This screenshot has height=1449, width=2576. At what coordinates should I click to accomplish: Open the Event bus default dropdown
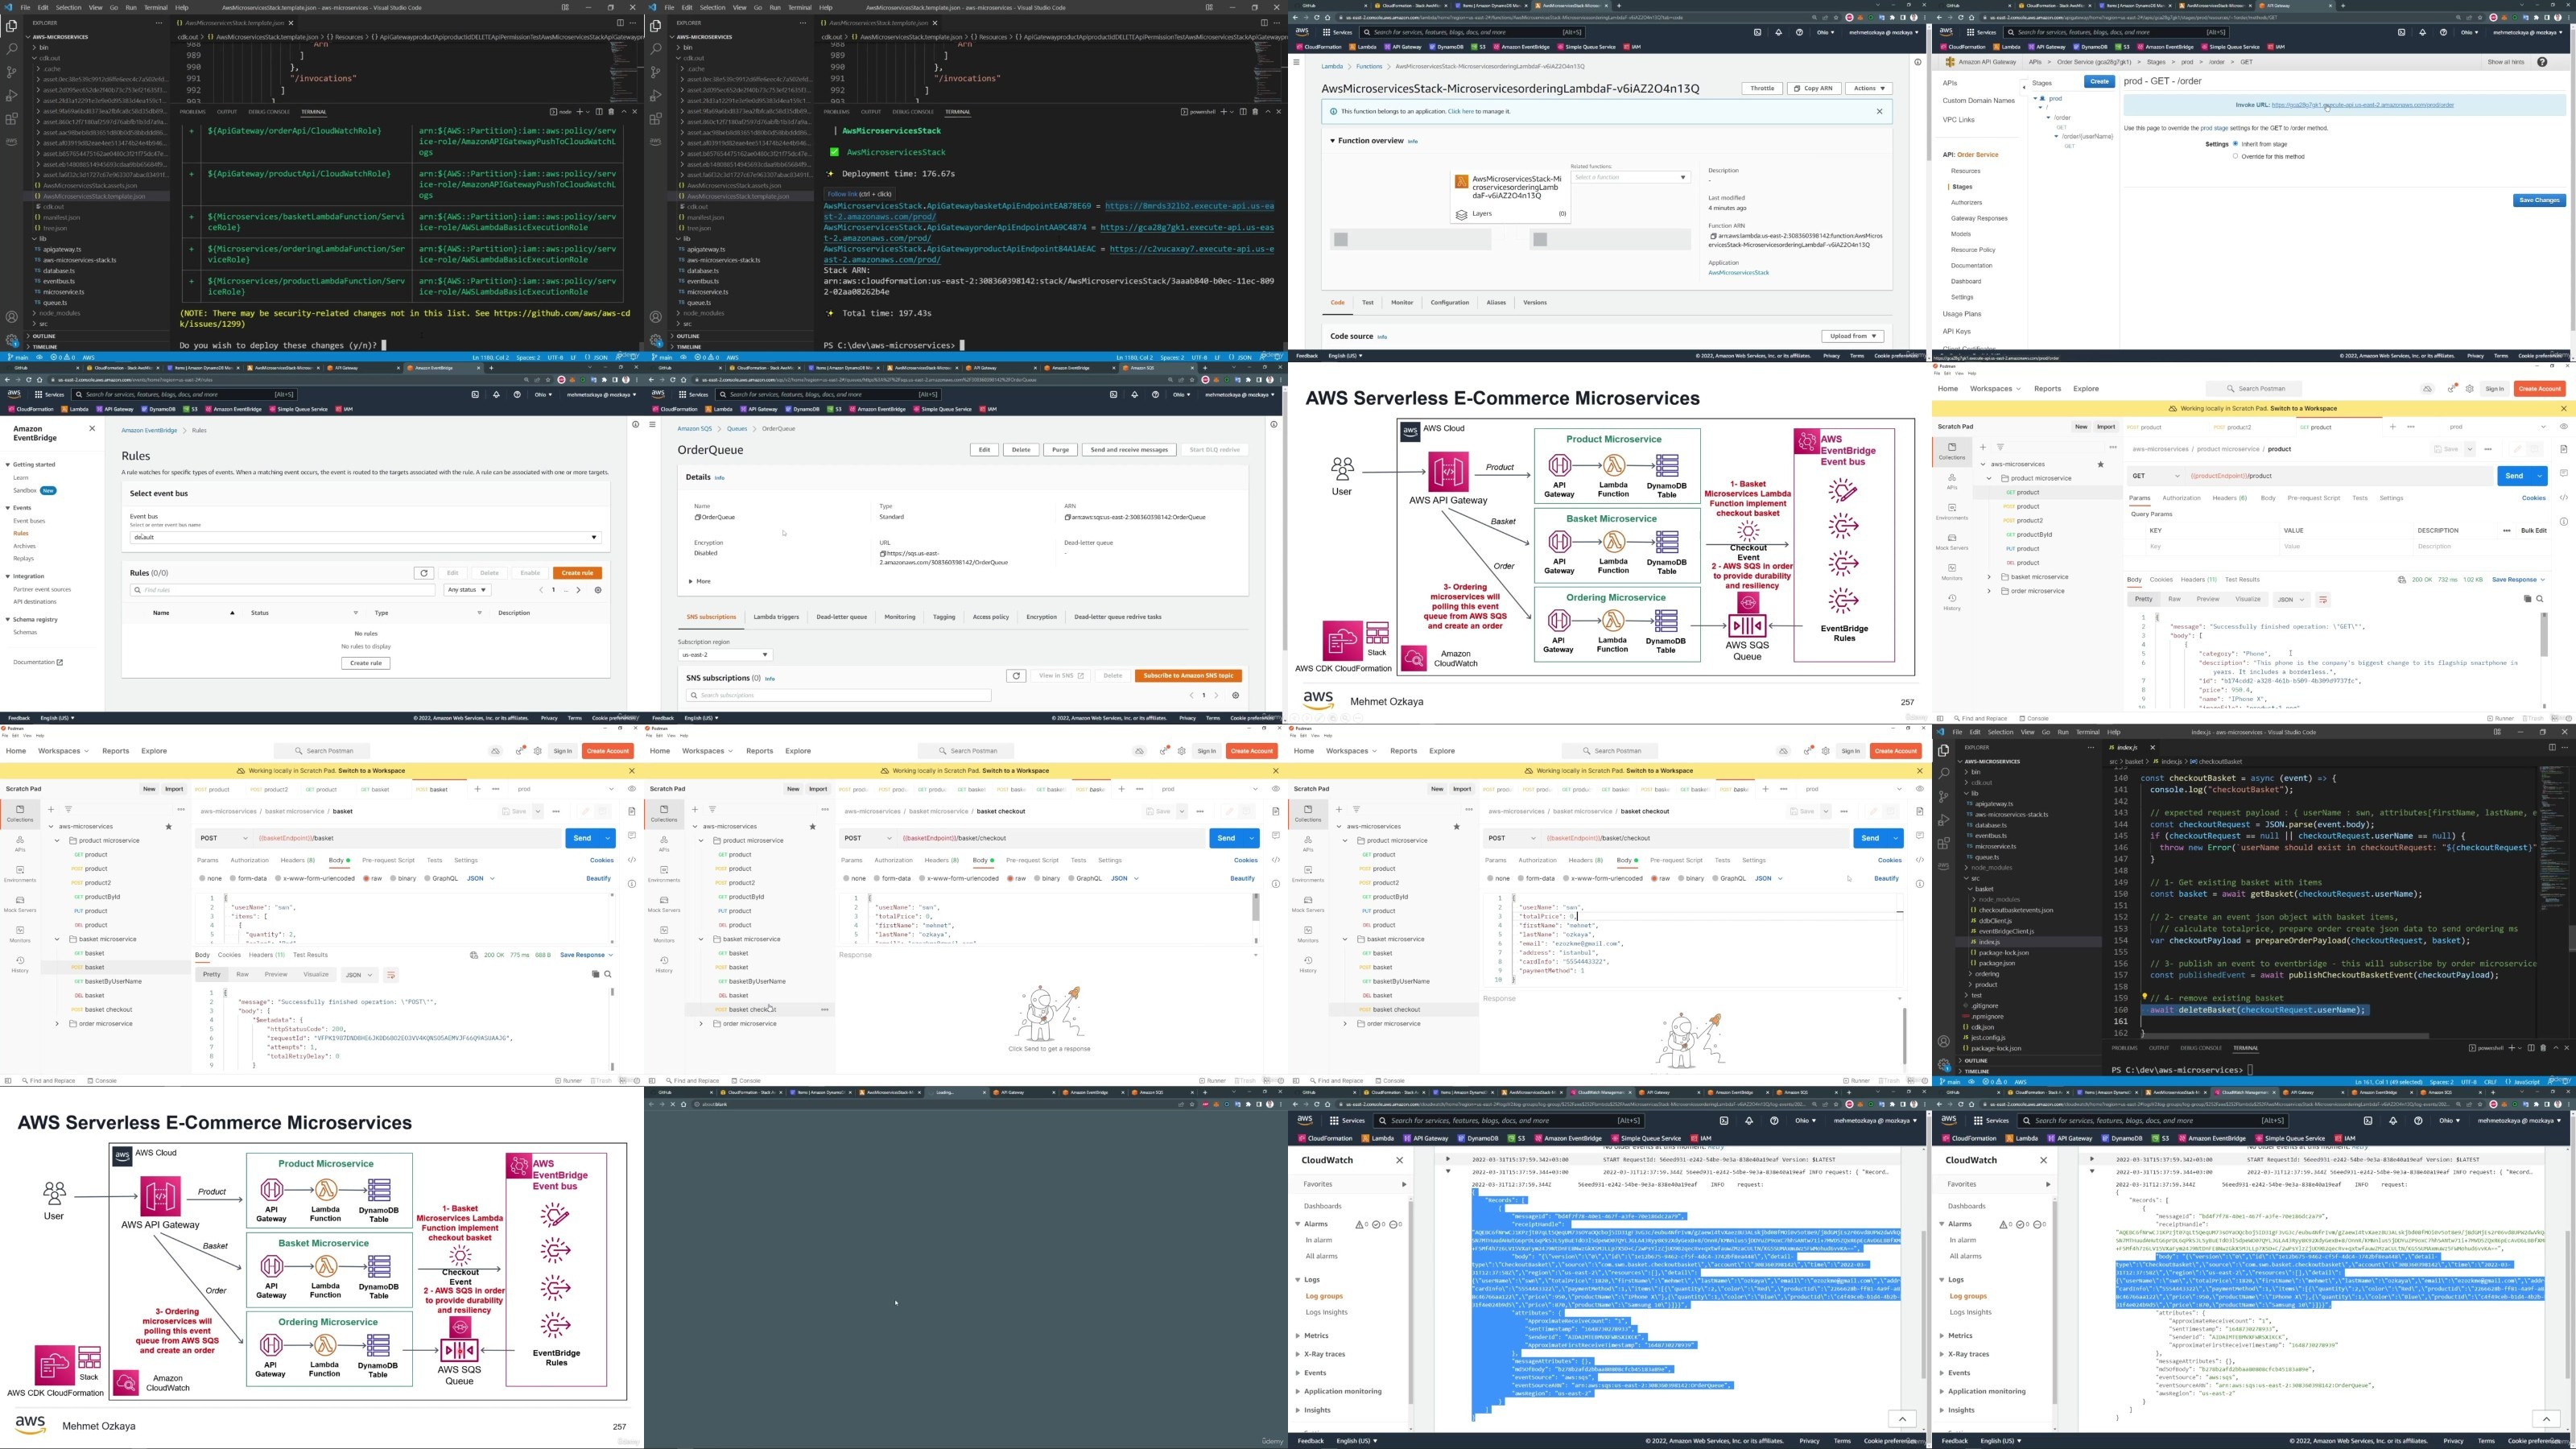[x=365, y=537]
